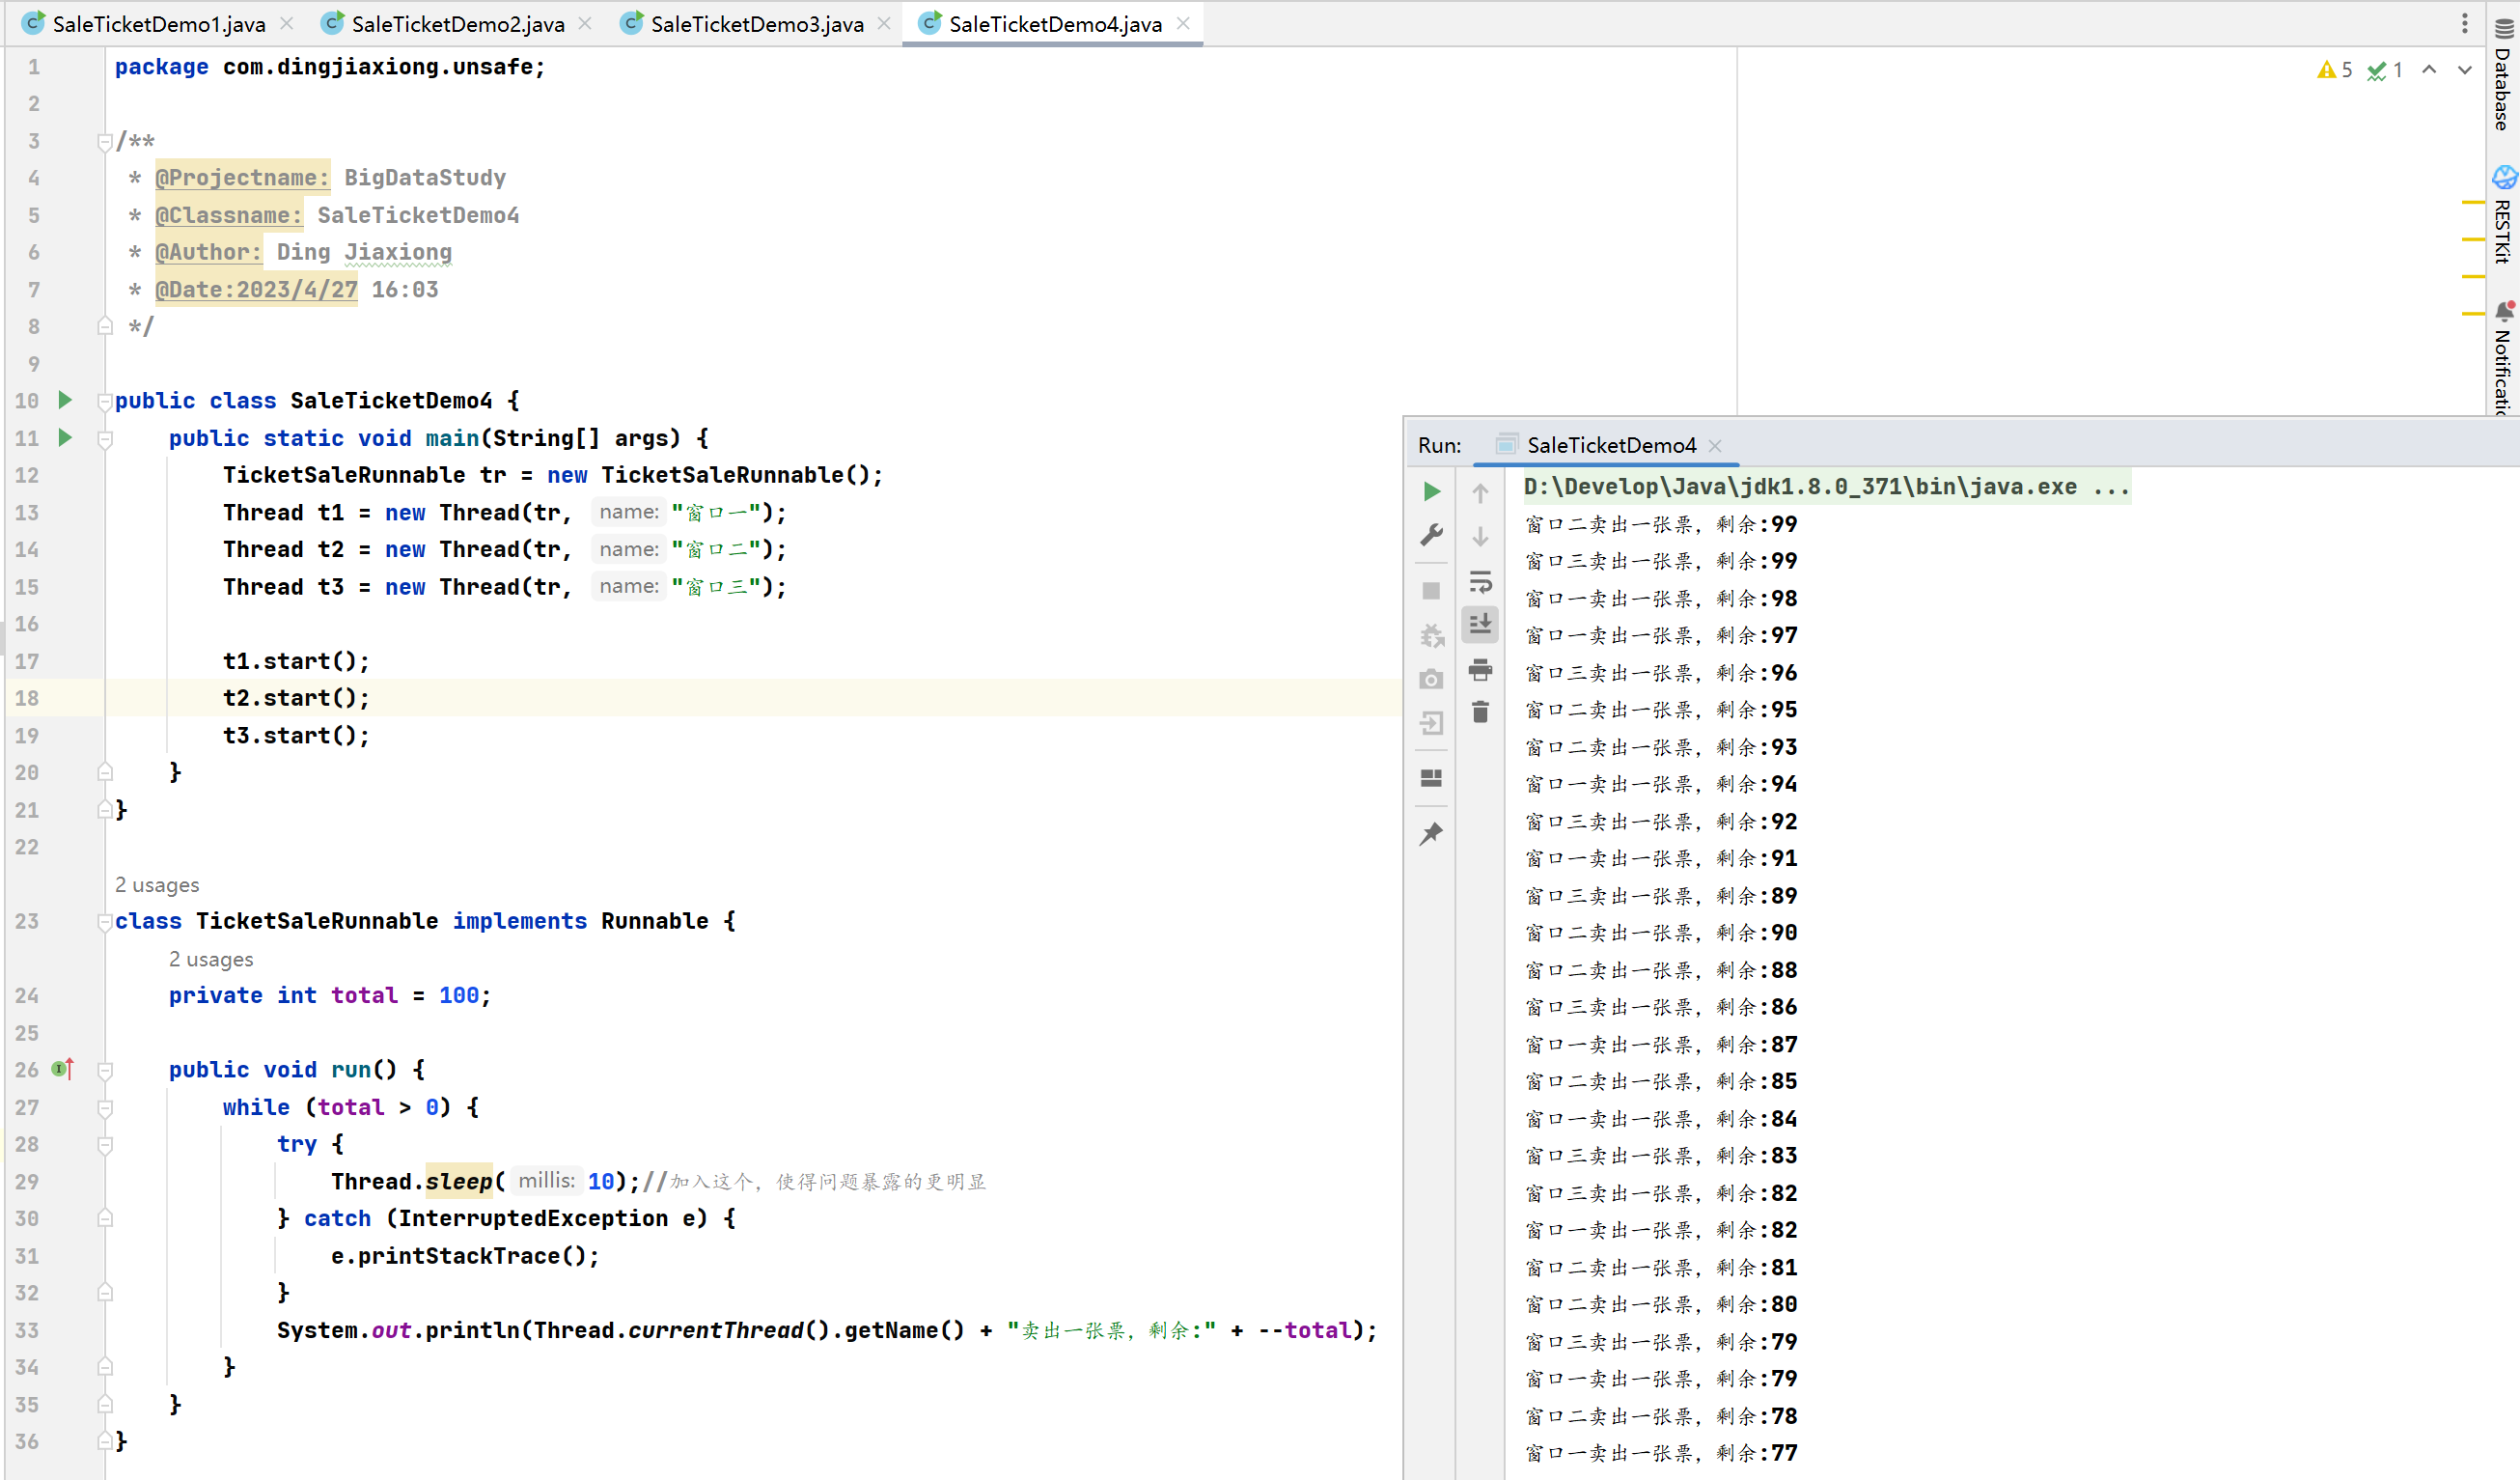Close the SaleTicketDemo4.java editor tab
The image size is (2520, 1480).
click(x=1183, y=24)
